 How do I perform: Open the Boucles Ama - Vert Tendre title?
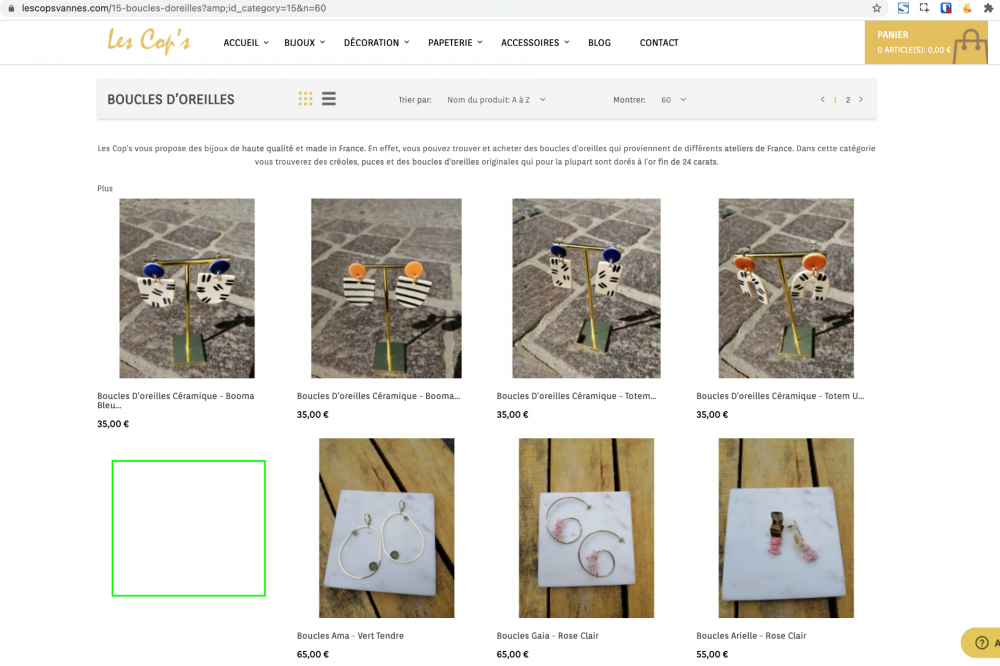(350, 635)
